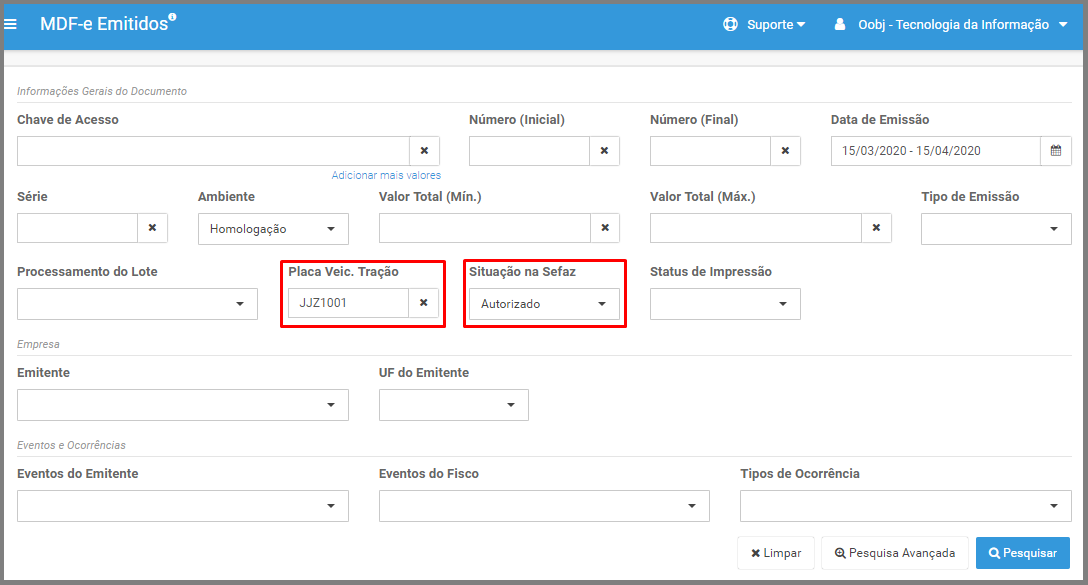Screen dimensions: 1088x585
Task: Clear the Número (Inicial) field
Action: pyautogui.click(x=604, y=151)
